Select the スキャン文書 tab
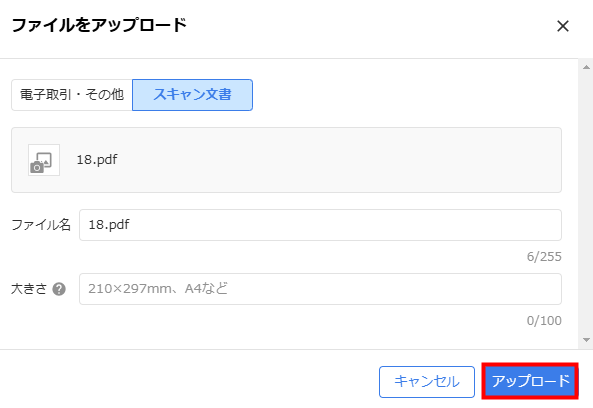This screenshot has height=408, width=593. click(192, 95)
